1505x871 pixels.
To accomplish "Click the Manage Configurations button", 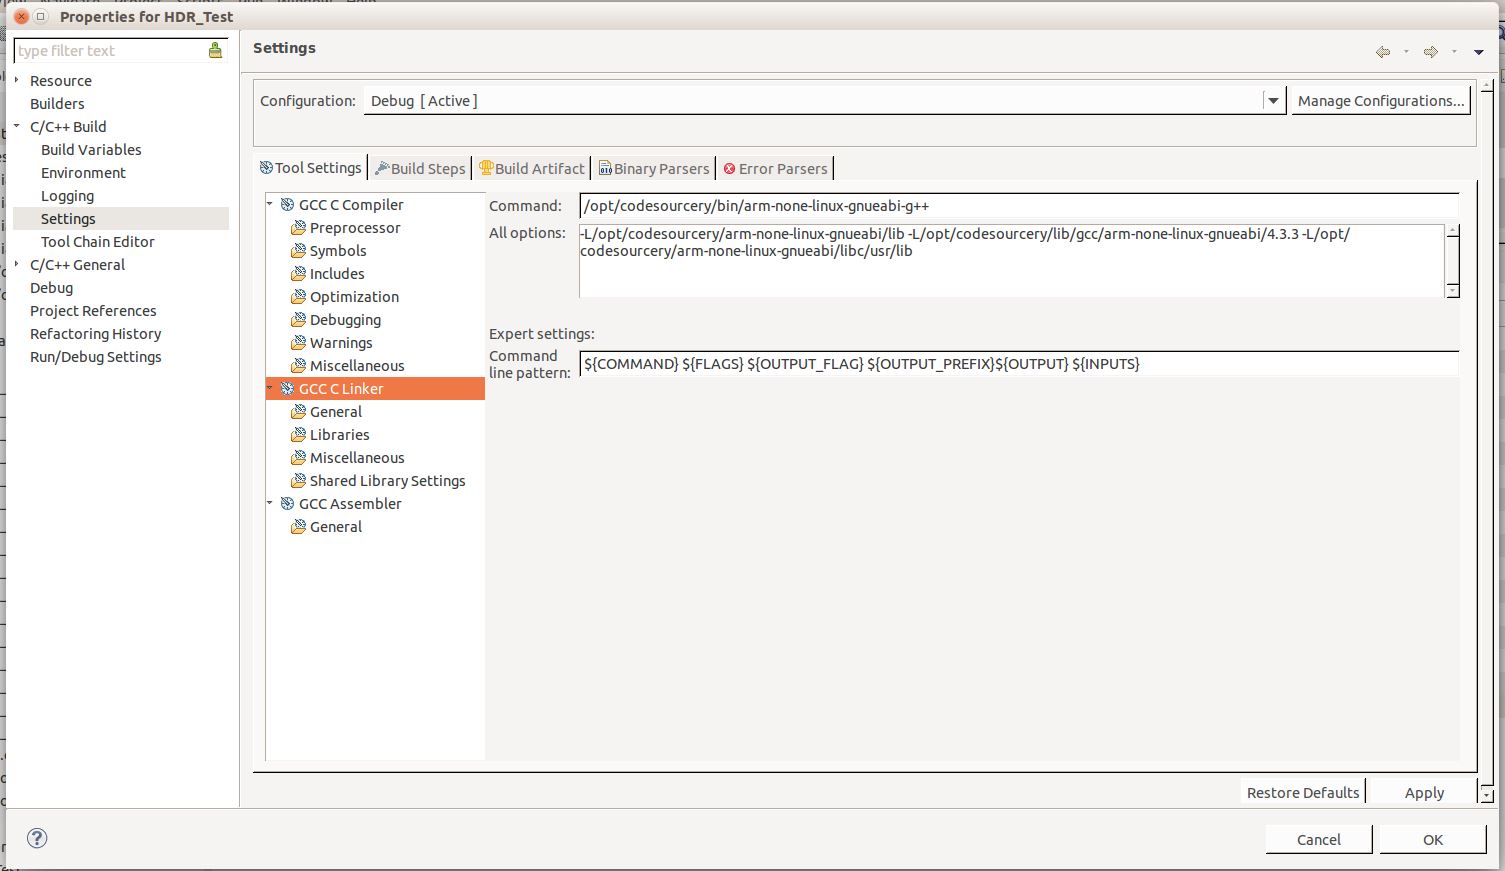I will (x=1380, y=100).
